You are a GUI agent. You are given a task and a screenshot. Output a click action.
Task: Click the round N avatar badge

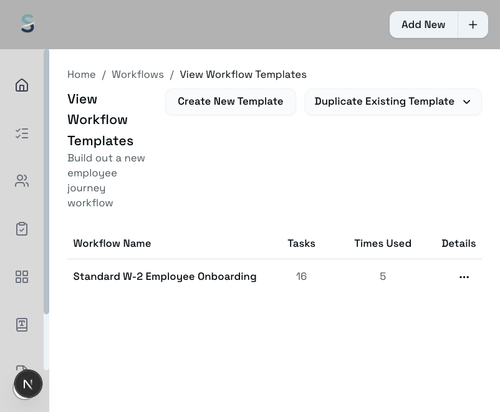pyautogui.click(x=28, y=384)
